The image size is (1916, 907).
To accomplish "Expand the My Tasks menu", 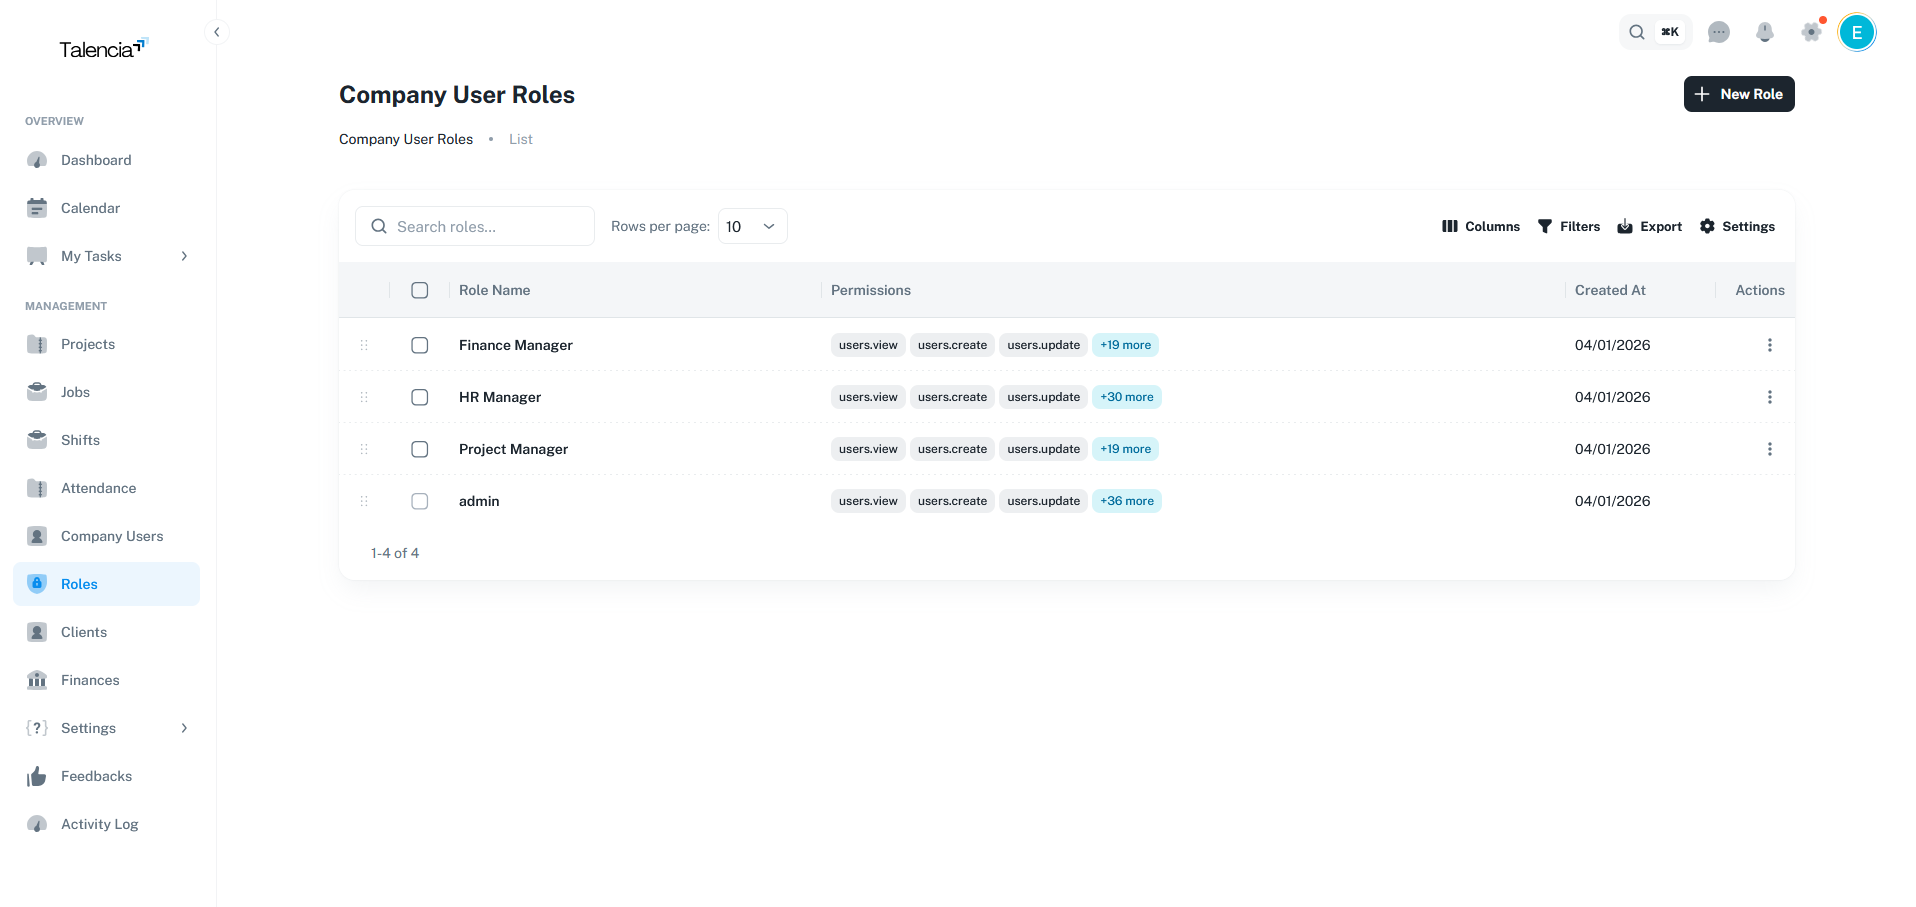I will pyautogui.click(x=91, y=256).
